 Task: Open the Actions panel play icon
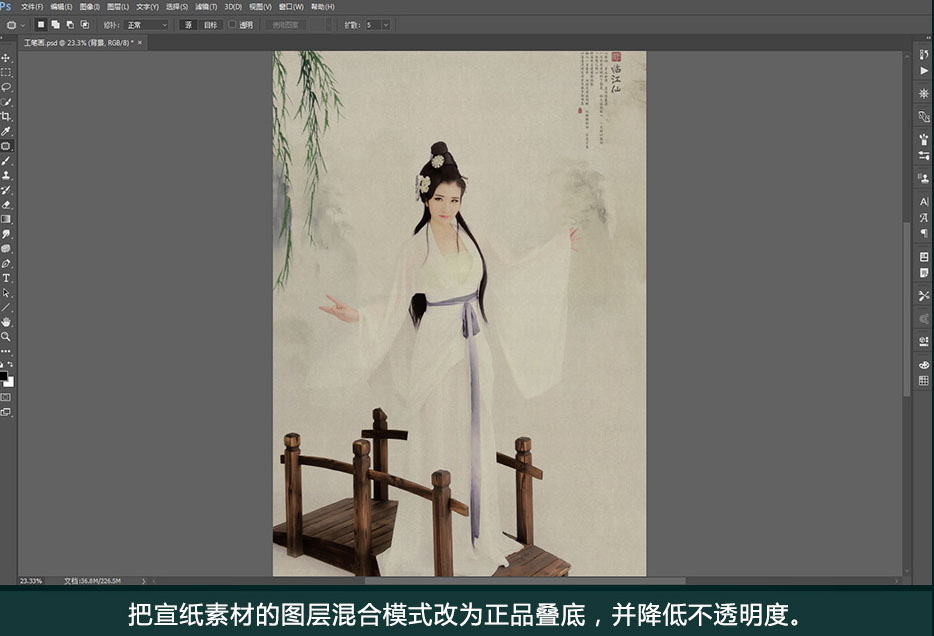924,70
